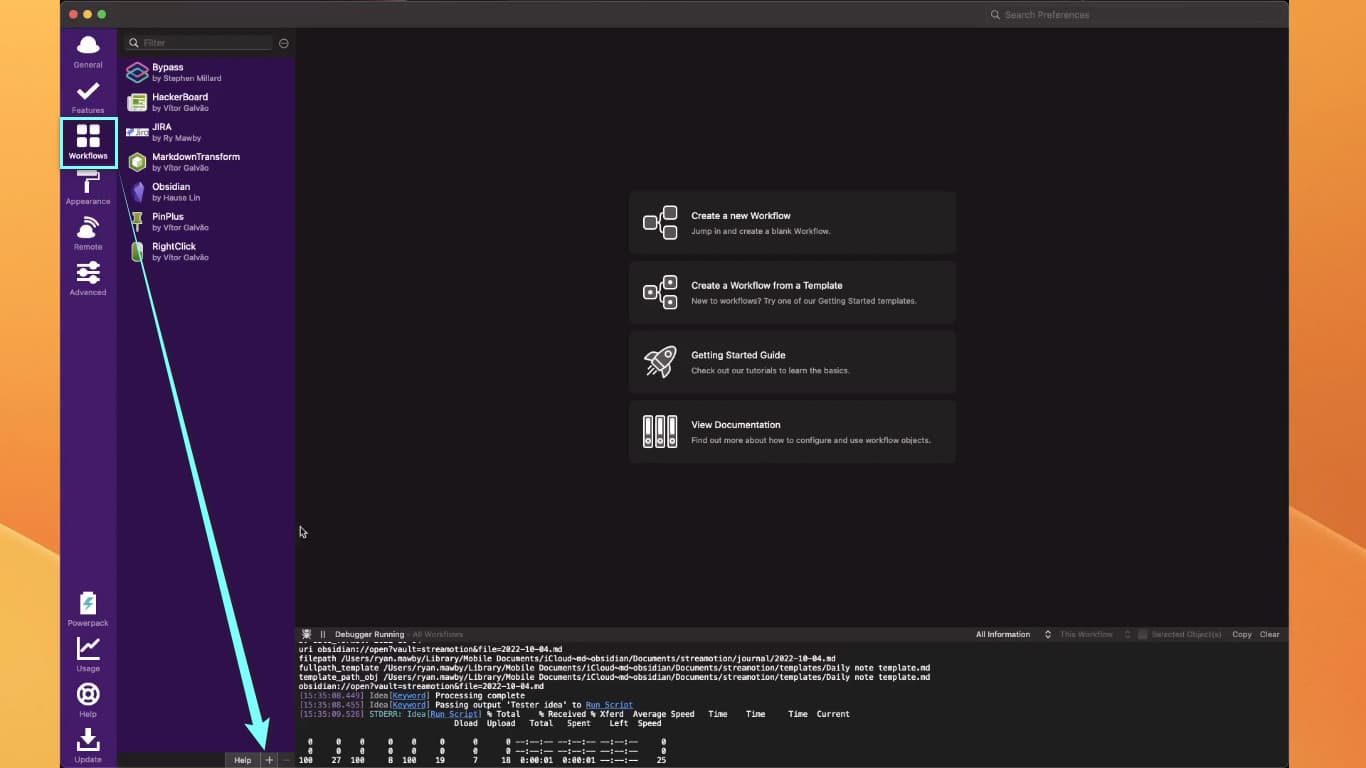The height and width of the screenshot is (768, 1366).
Task: Click Create a new Workflow card
Action: click(792, 223)
